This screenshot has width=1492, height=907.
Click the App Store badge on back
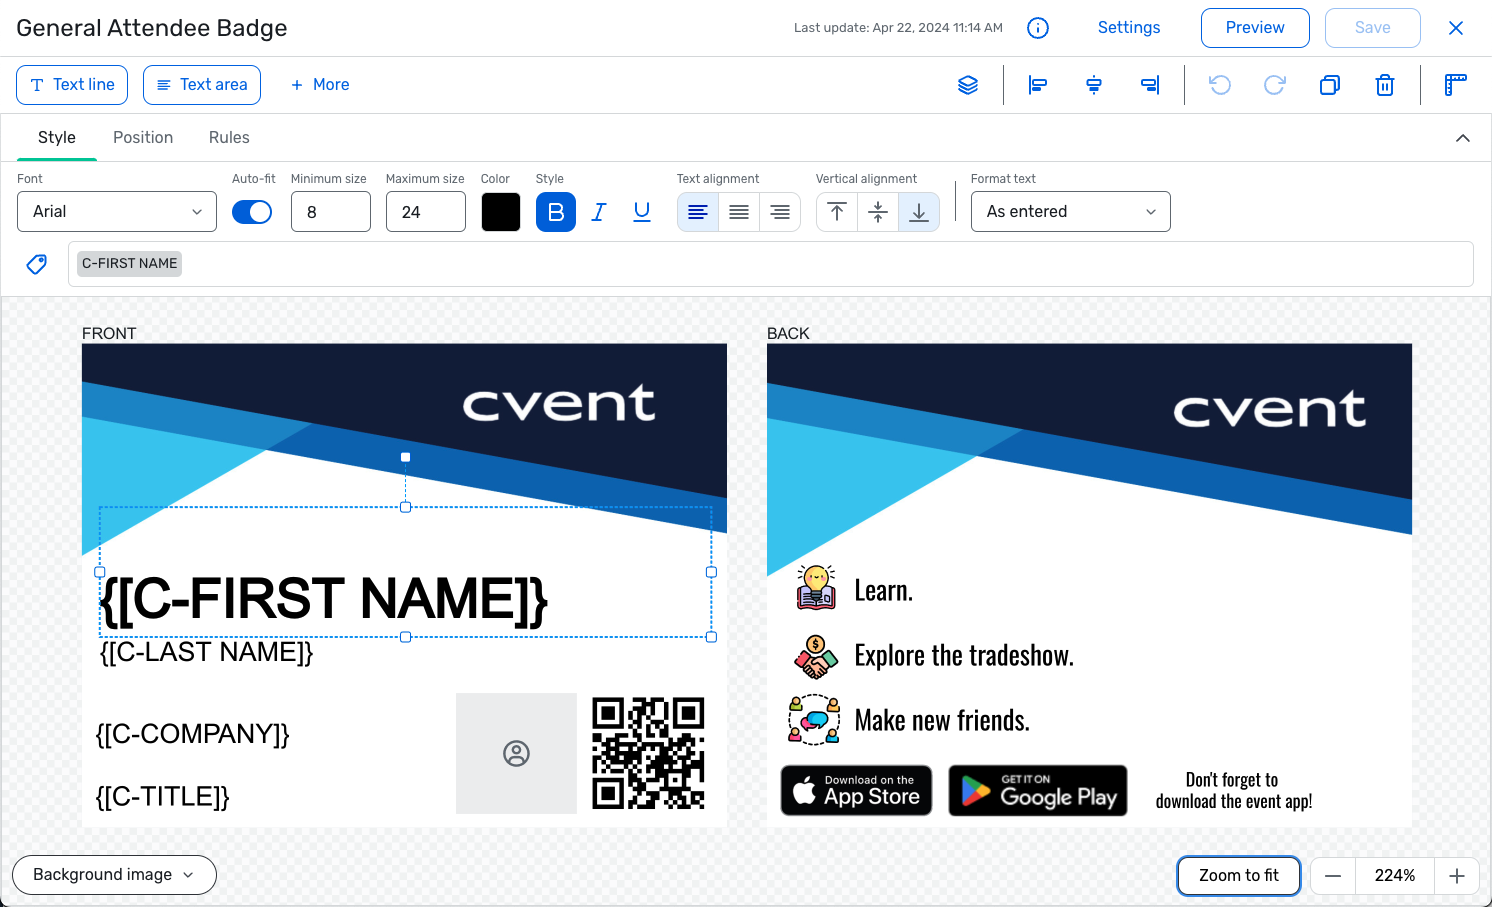point(856,791)
